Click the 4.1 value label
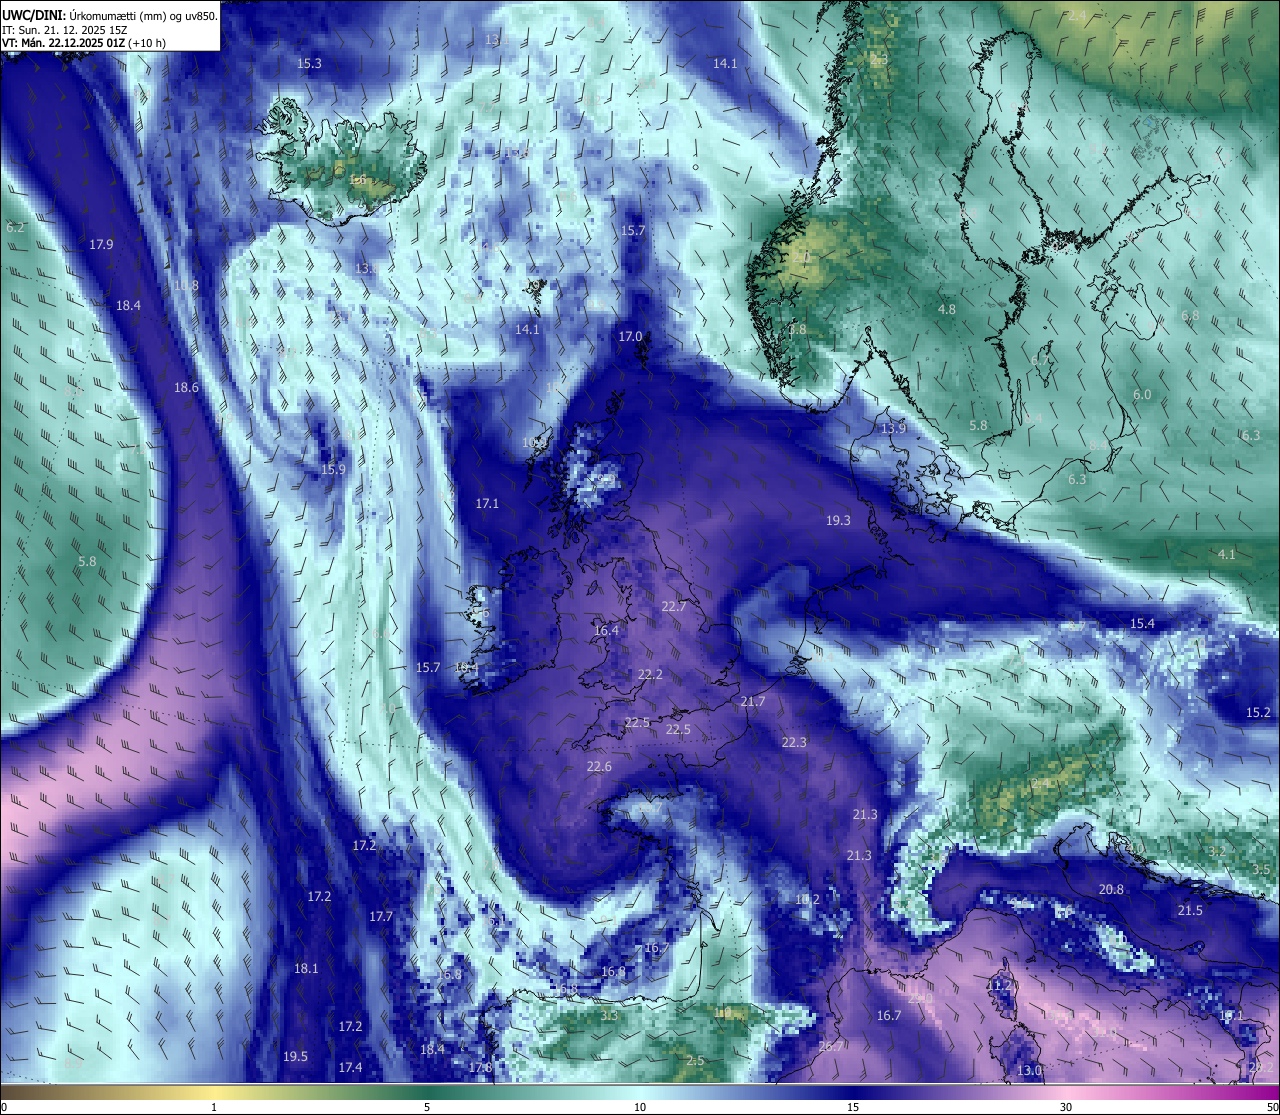1280x1115 pixels. click(x=1227, y=555)
